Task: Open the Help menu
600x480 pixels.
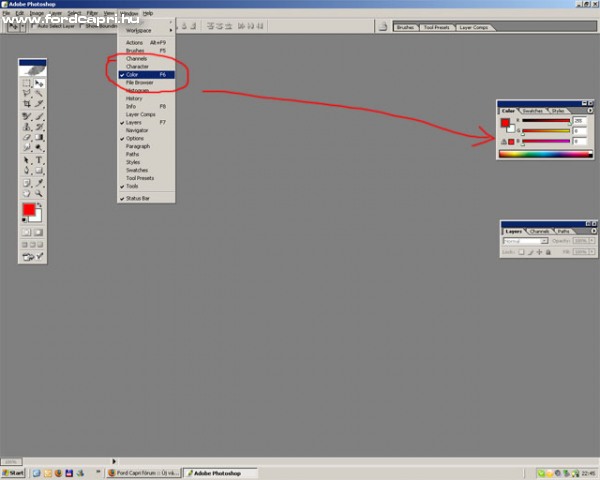Action: 148,13
